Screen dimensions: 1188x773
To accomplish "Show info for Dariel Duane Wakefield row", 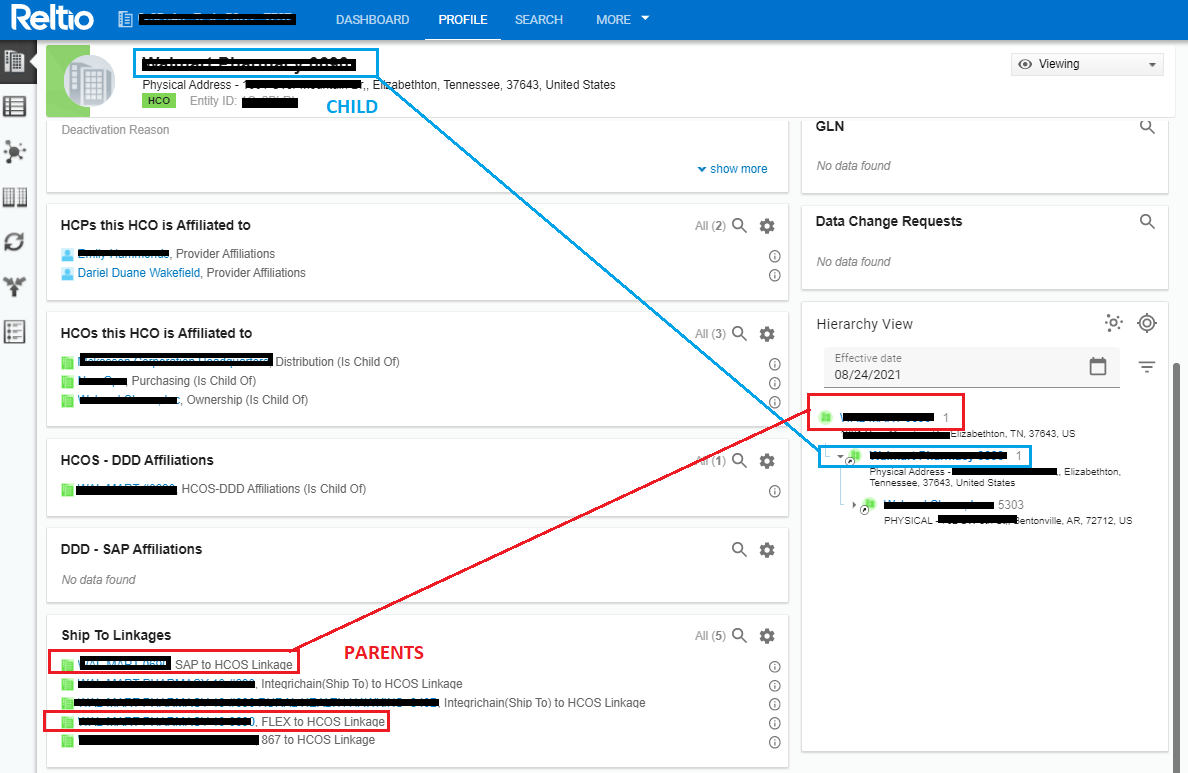I will (x=774, y=275).
